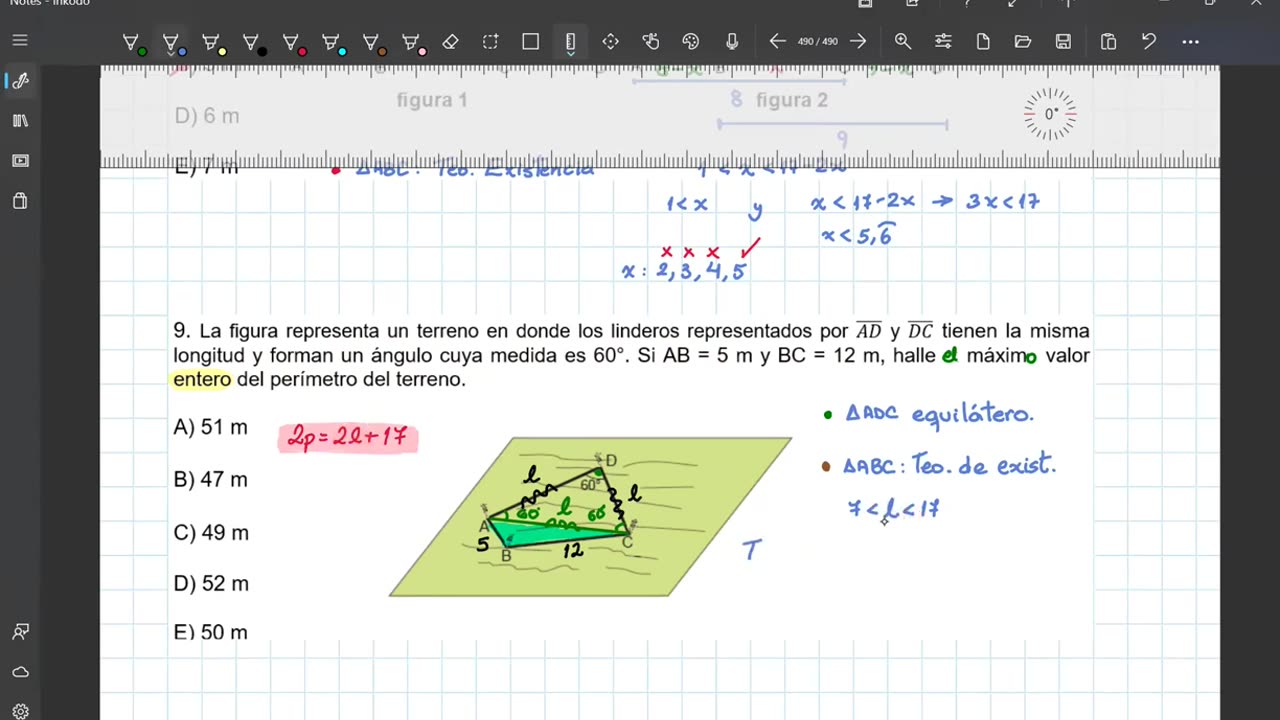Undo the last stroke
Screen dimensions: 1280x720
tap(1149, 42)
